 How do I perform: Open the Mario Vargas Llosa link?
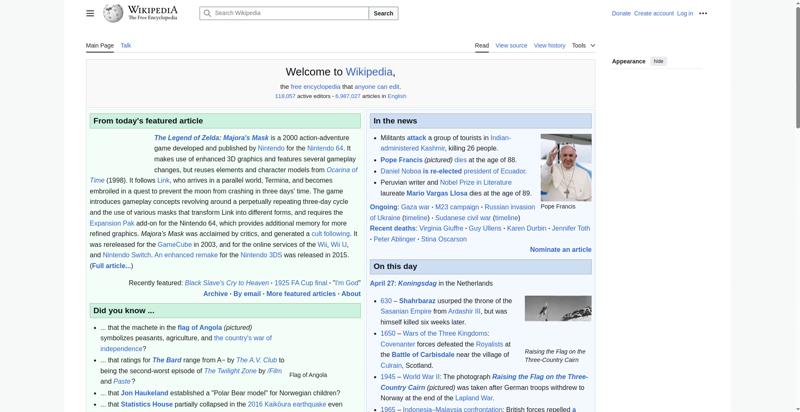pyautogui.click(x=435, y=193)
